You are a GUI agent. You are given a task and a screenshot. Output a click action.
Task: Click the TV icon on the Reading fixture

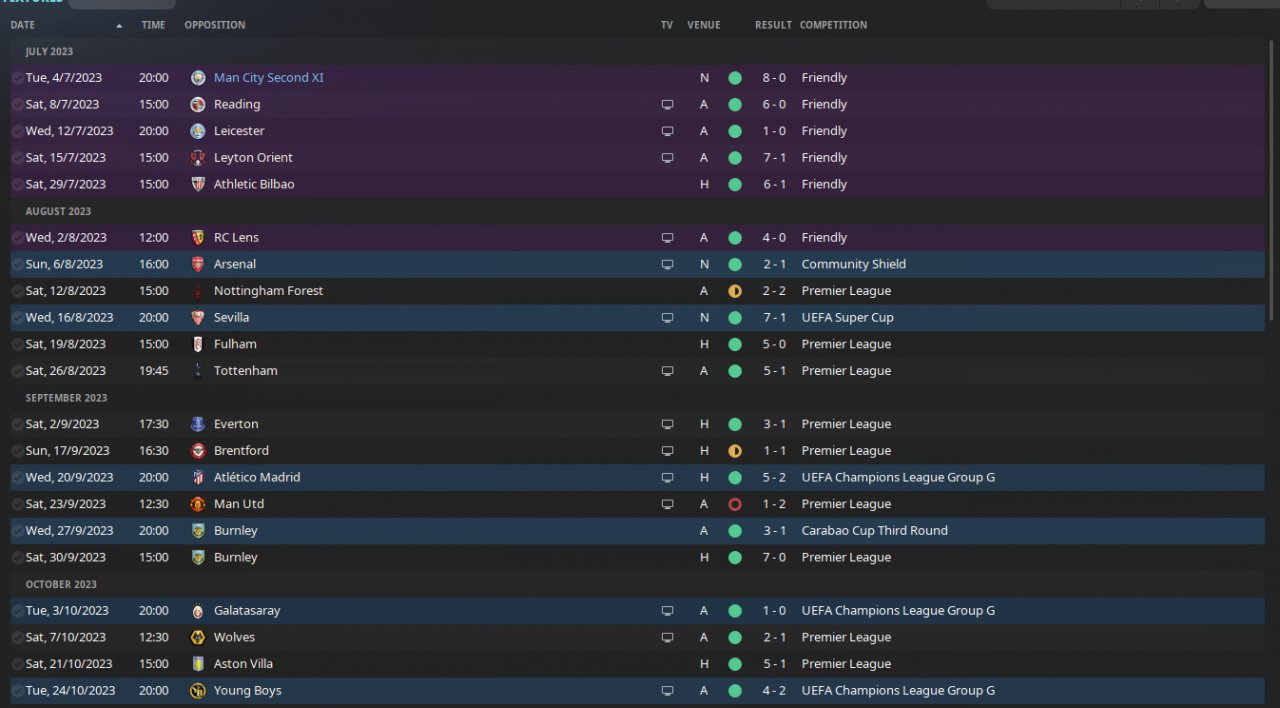667,104
